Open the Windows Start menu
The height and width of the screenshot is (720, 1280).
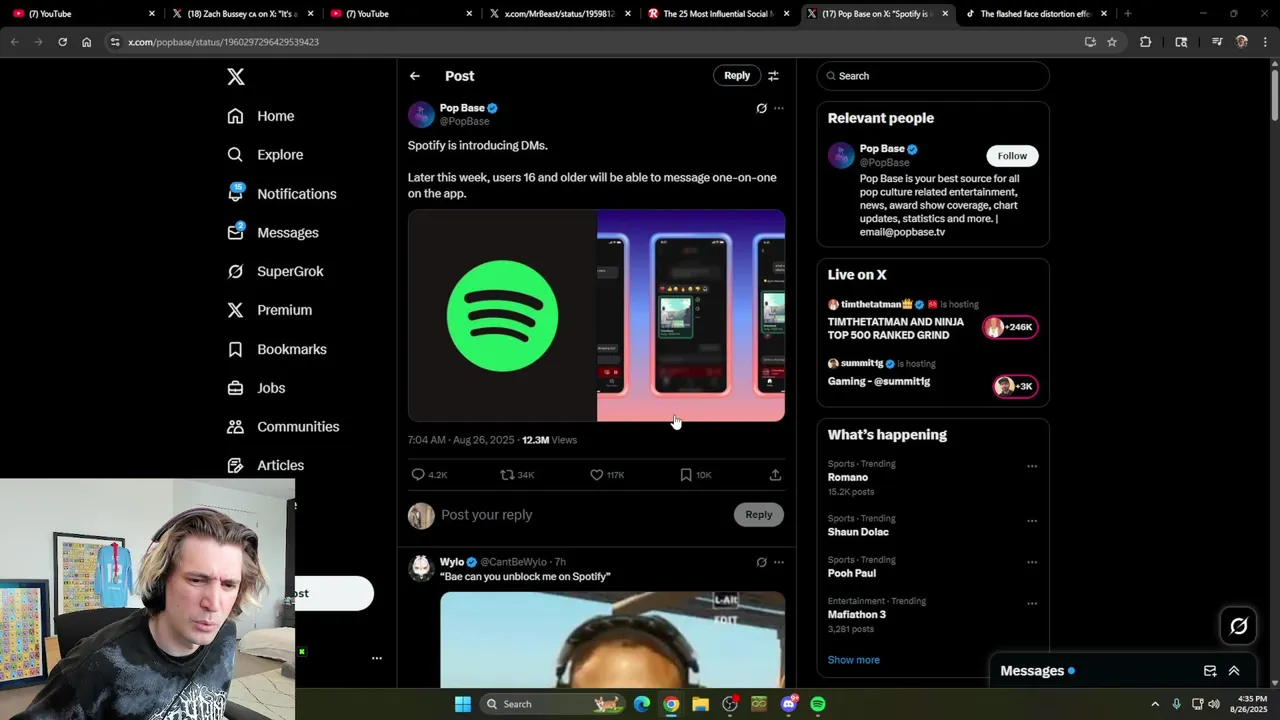click(463, 704)
